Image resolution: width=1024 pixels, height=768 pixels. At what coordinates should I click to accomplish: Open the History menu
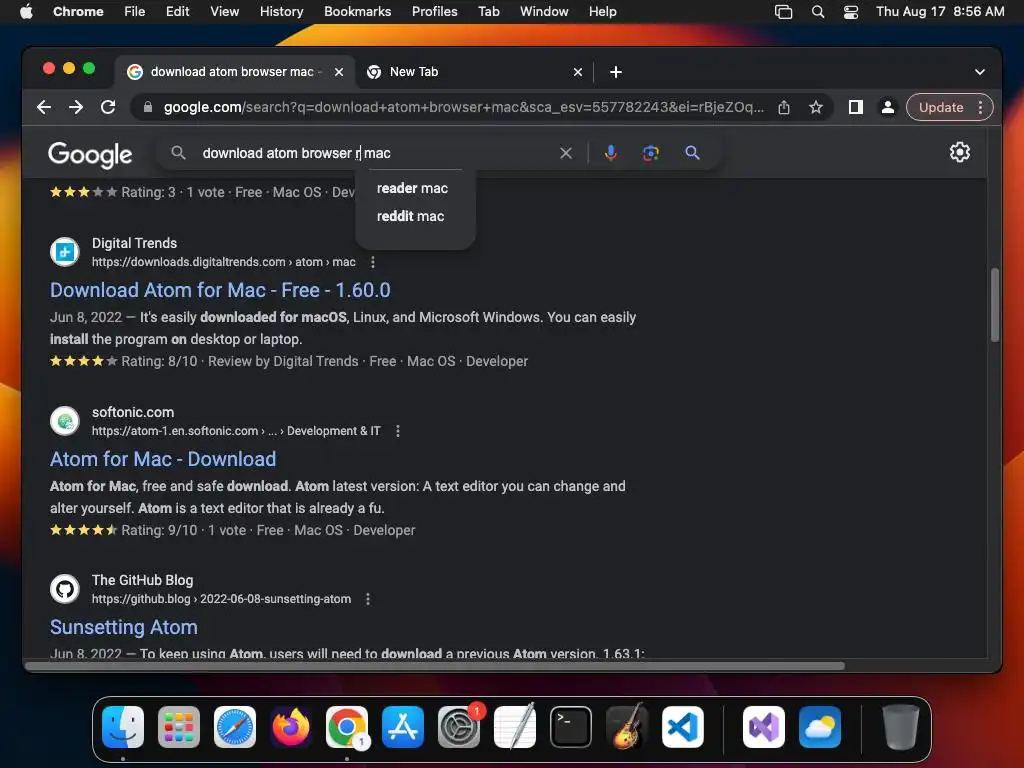pos(281,12)
